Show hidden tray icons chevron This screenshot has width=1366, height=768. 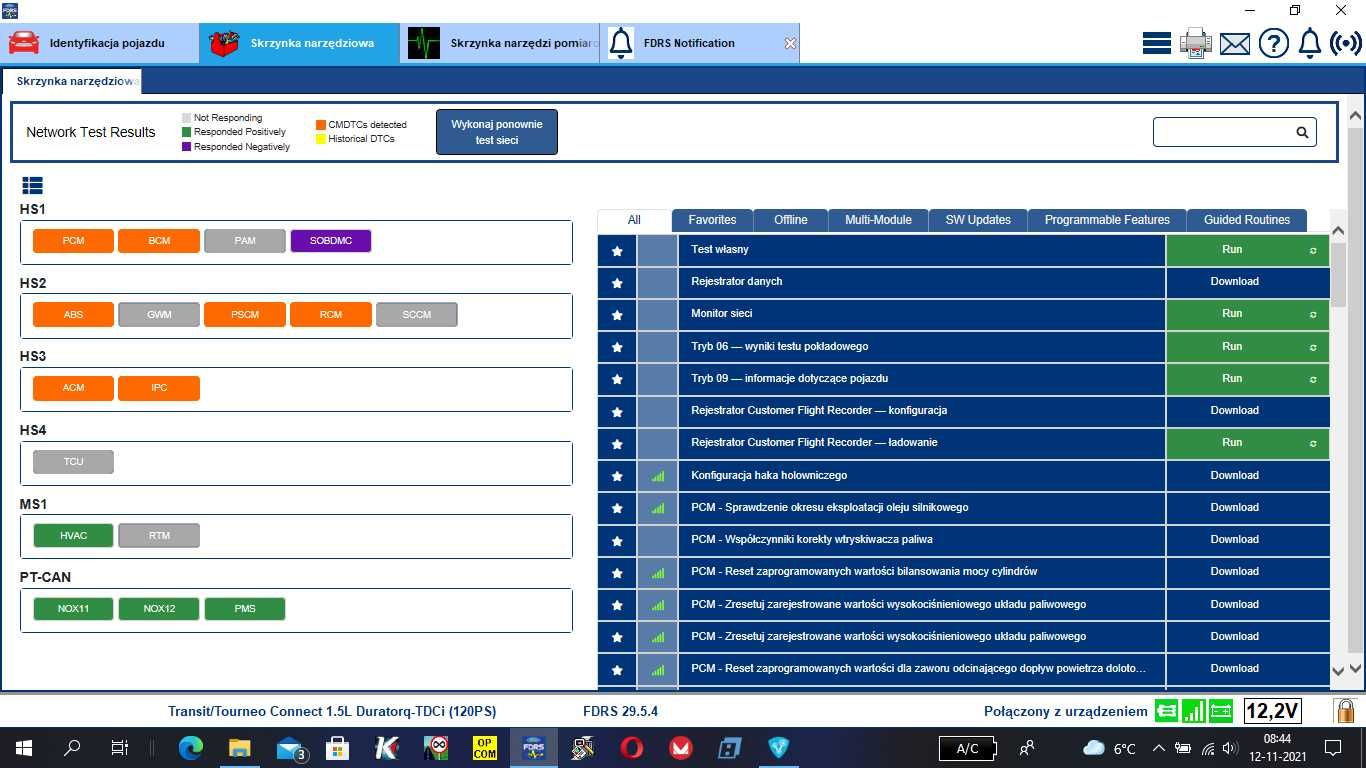pyautogui.click(x=1159, y=748)
